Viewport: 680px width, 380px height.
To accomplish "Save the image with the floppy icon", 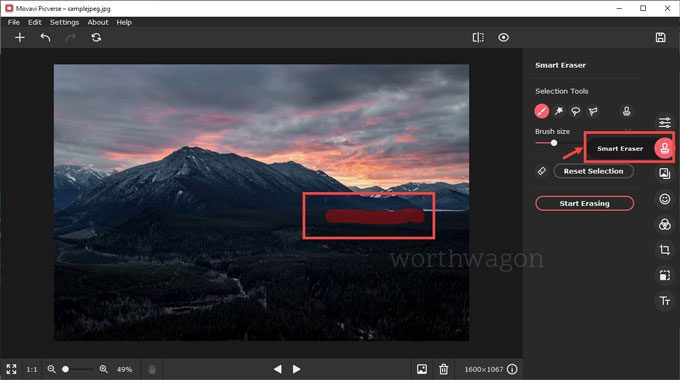I will (660, 38).
